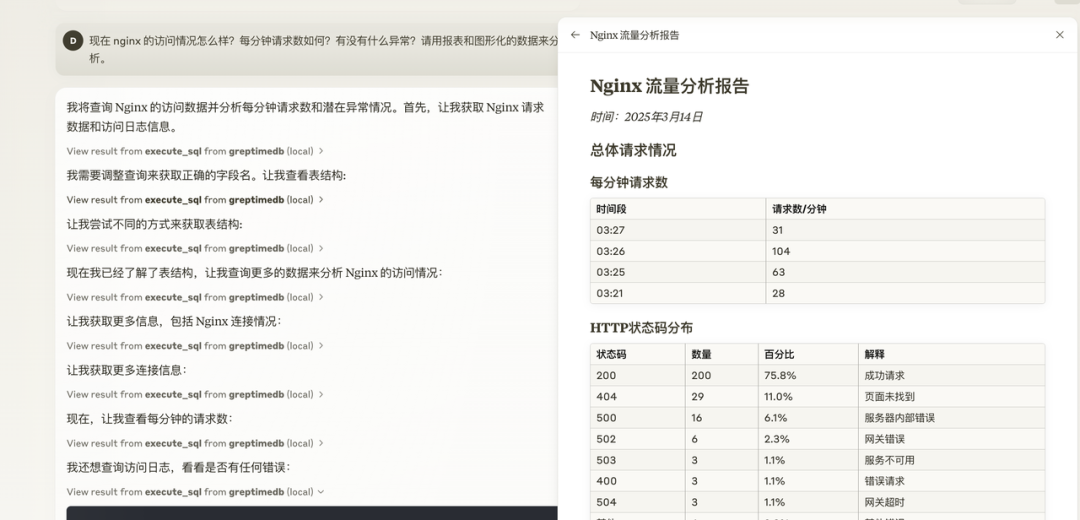The height and width of the screenshot is (520, 1080).
Task: Select the '400' status code cell
Action: point(638,481)
